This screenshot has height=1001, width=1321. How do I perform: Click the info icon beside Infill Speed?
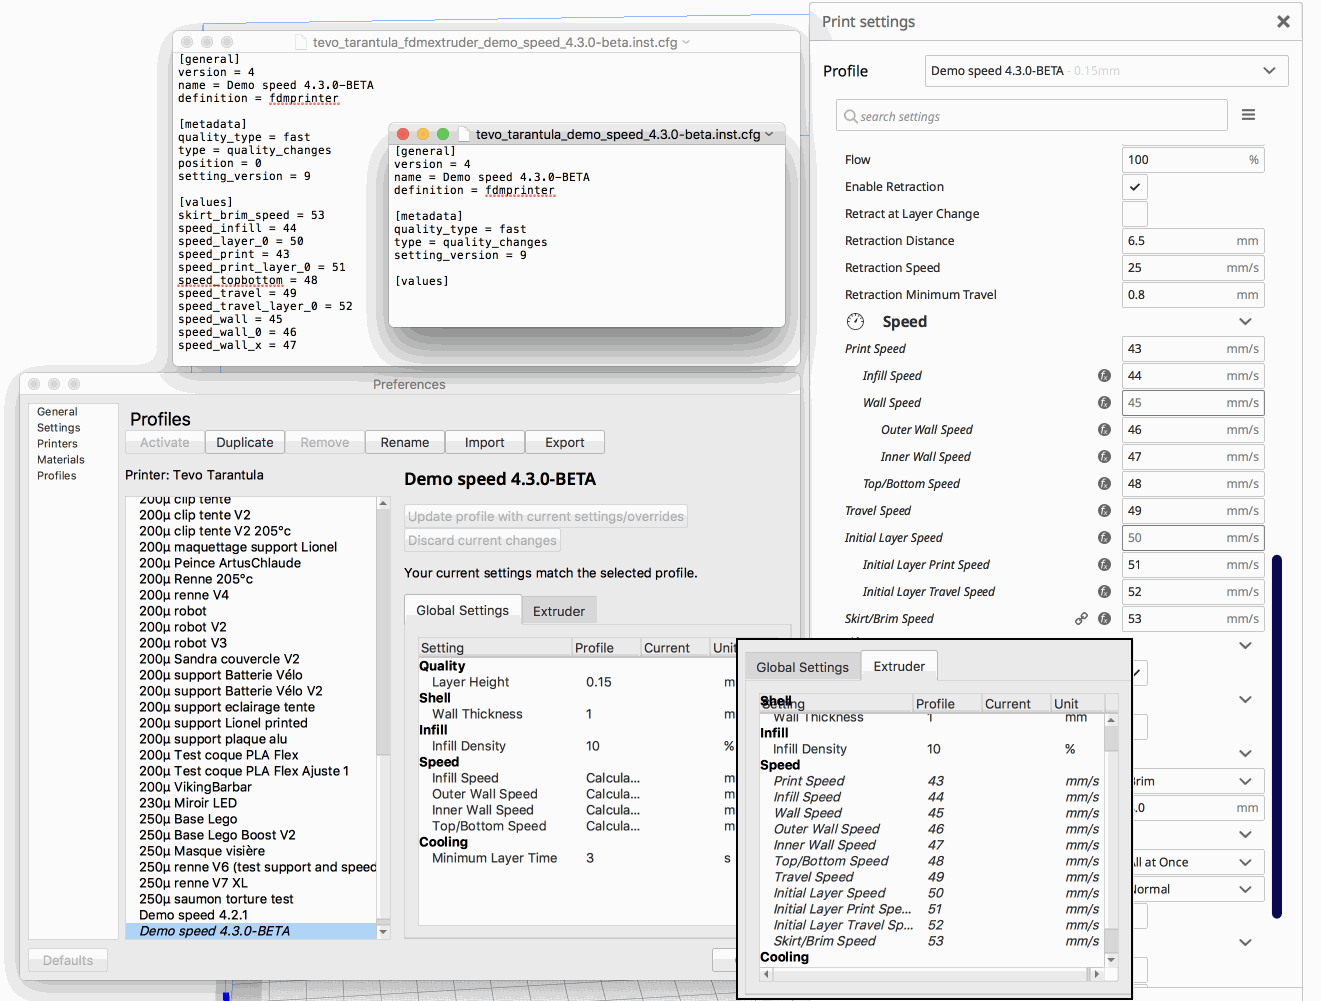pos(1104,375)
